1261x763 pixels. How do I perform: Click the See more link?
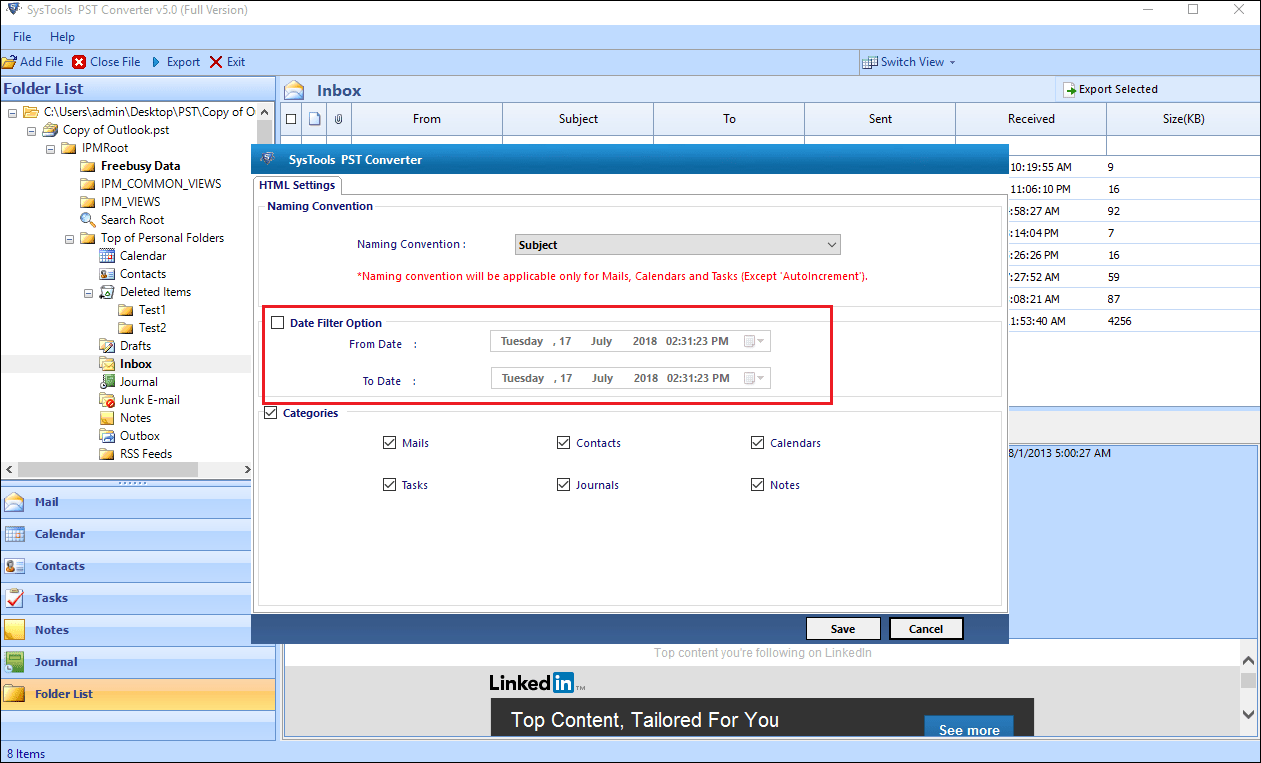[967, 730]
